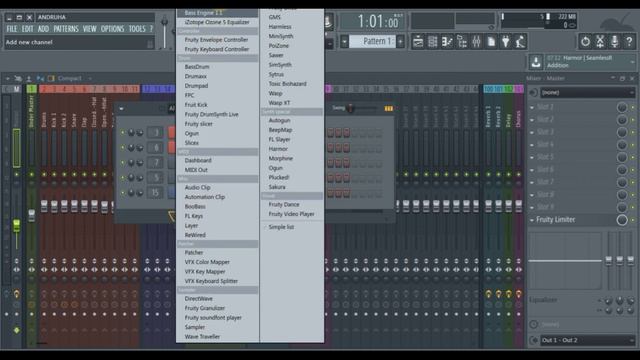Image resolution: width=640 pixels, height=360 pixels.
Task: Select Sytrus from plugin list
Action: (276, 74)
